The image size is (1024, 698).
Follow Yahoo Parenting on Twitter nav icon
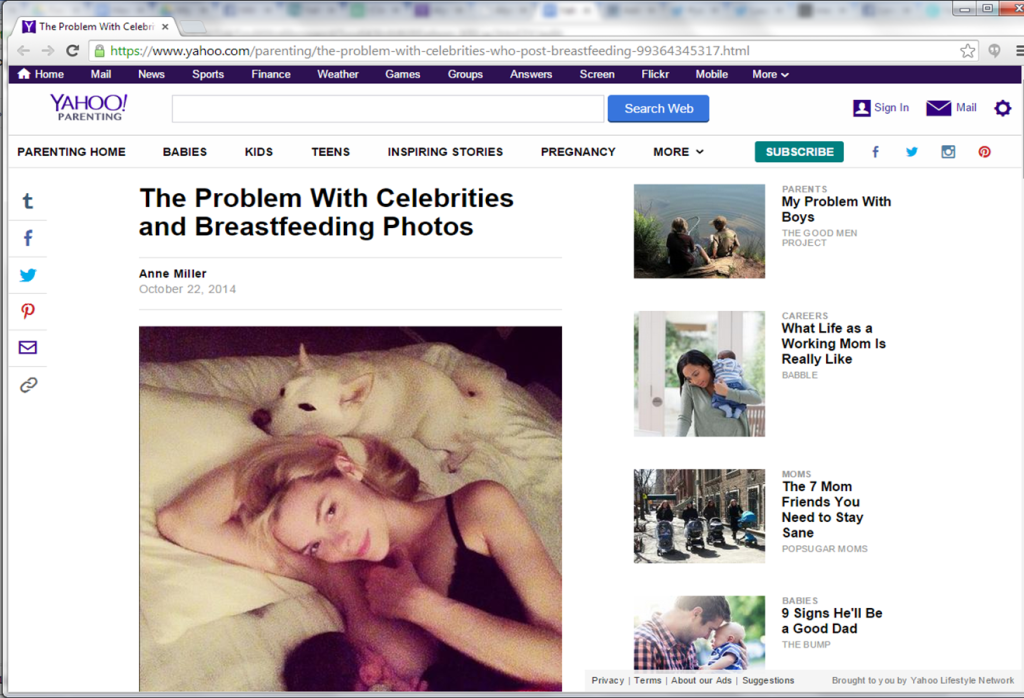click(911, 151)
